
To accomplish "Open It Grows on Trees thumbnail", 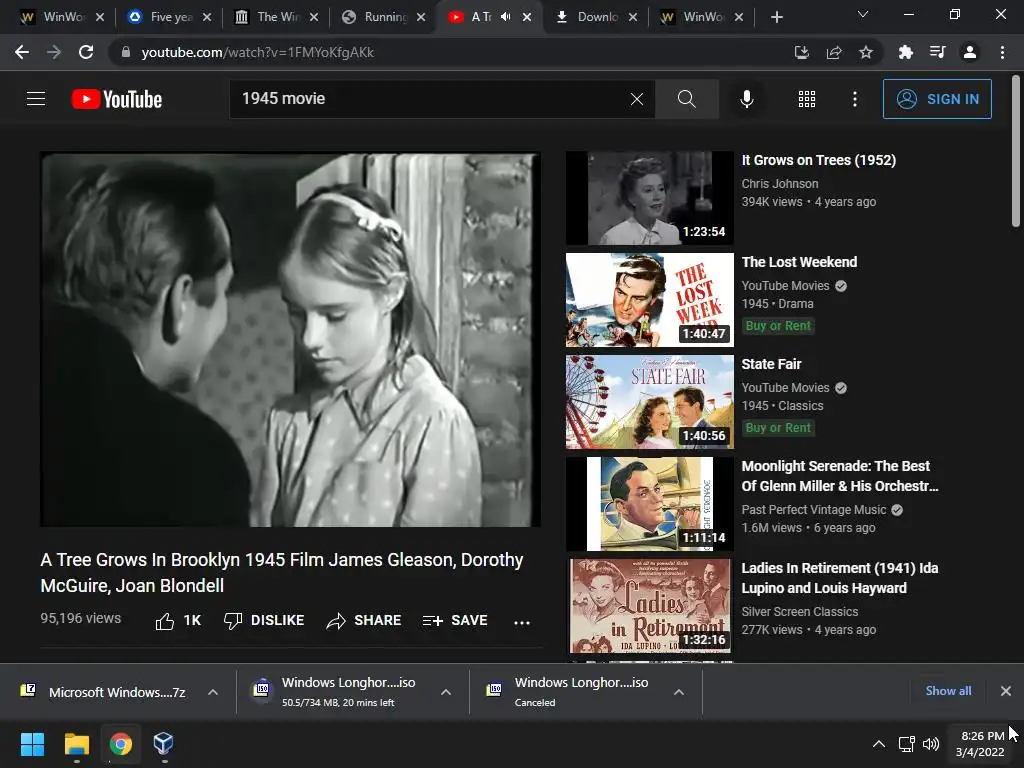I will 650,198.
